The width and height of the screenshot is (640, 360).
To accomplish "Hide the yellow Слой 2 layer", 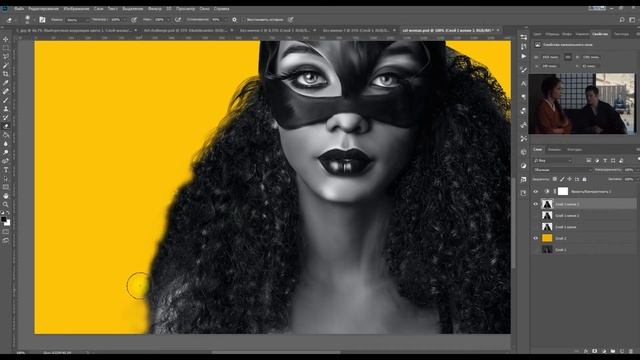I will [x=536, y=238].
